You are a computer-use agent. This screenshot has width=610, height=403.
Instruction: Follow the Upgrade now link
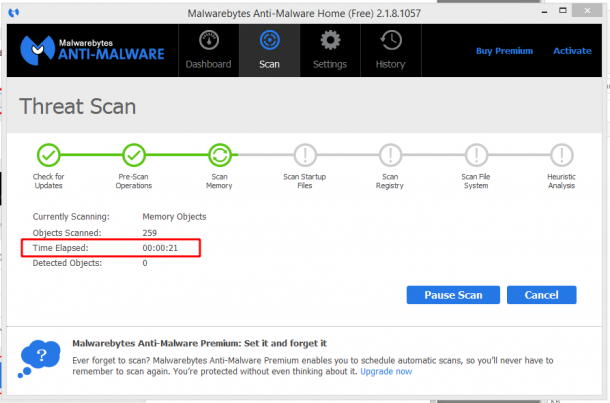click(386, 371)
